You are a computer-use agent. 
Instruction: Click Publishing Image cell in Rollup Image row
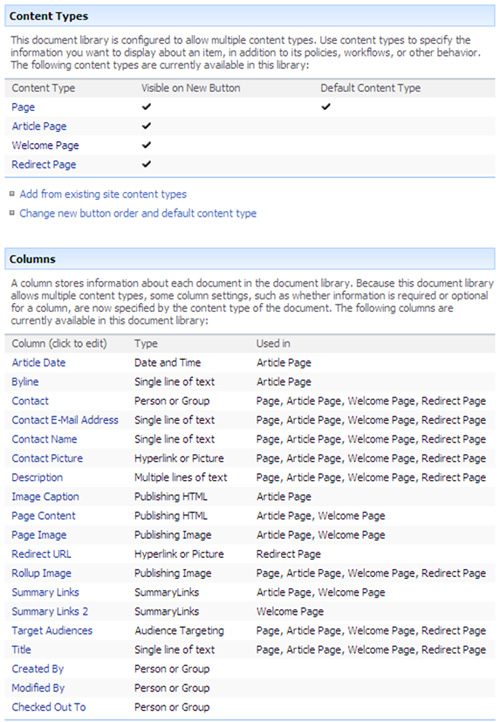pyautogui.click(x=173, y=573)
